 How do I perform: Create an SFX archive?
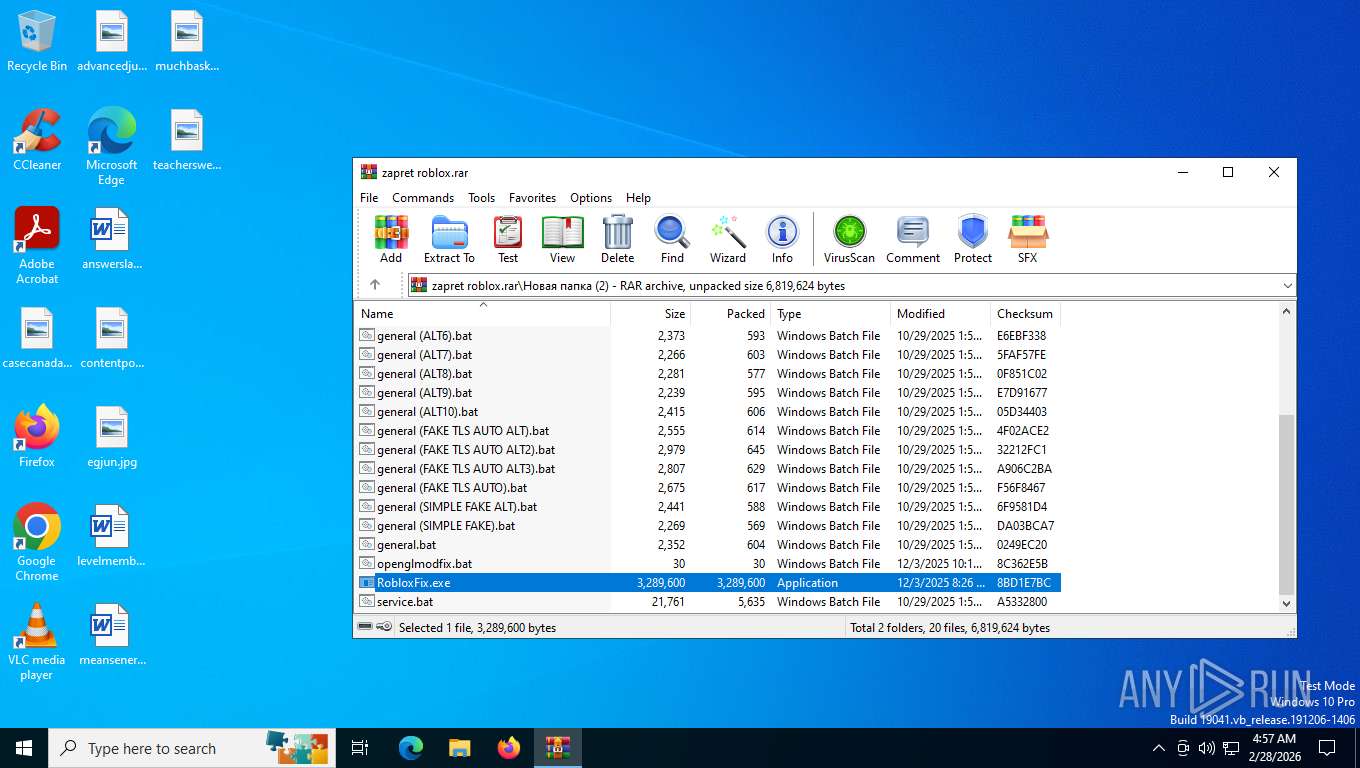[1027, 239]
